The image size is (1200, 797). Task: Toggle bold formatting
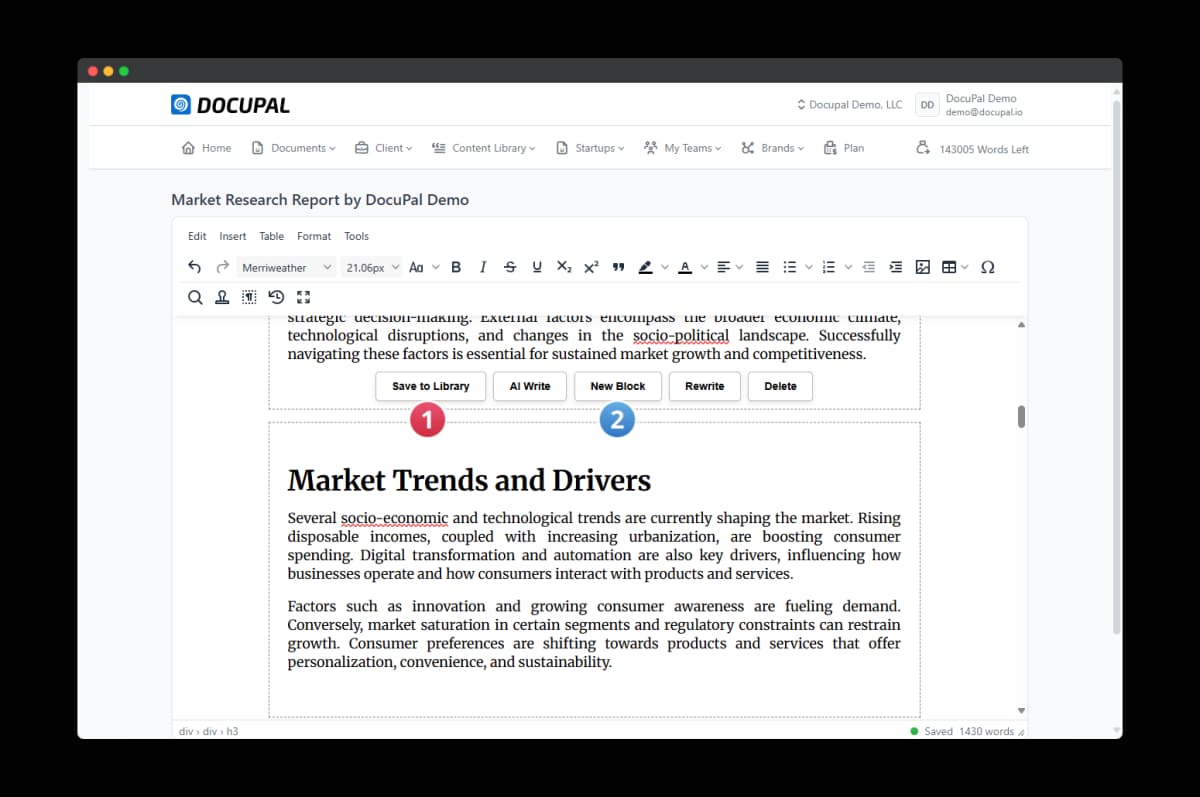click(456, 267)
